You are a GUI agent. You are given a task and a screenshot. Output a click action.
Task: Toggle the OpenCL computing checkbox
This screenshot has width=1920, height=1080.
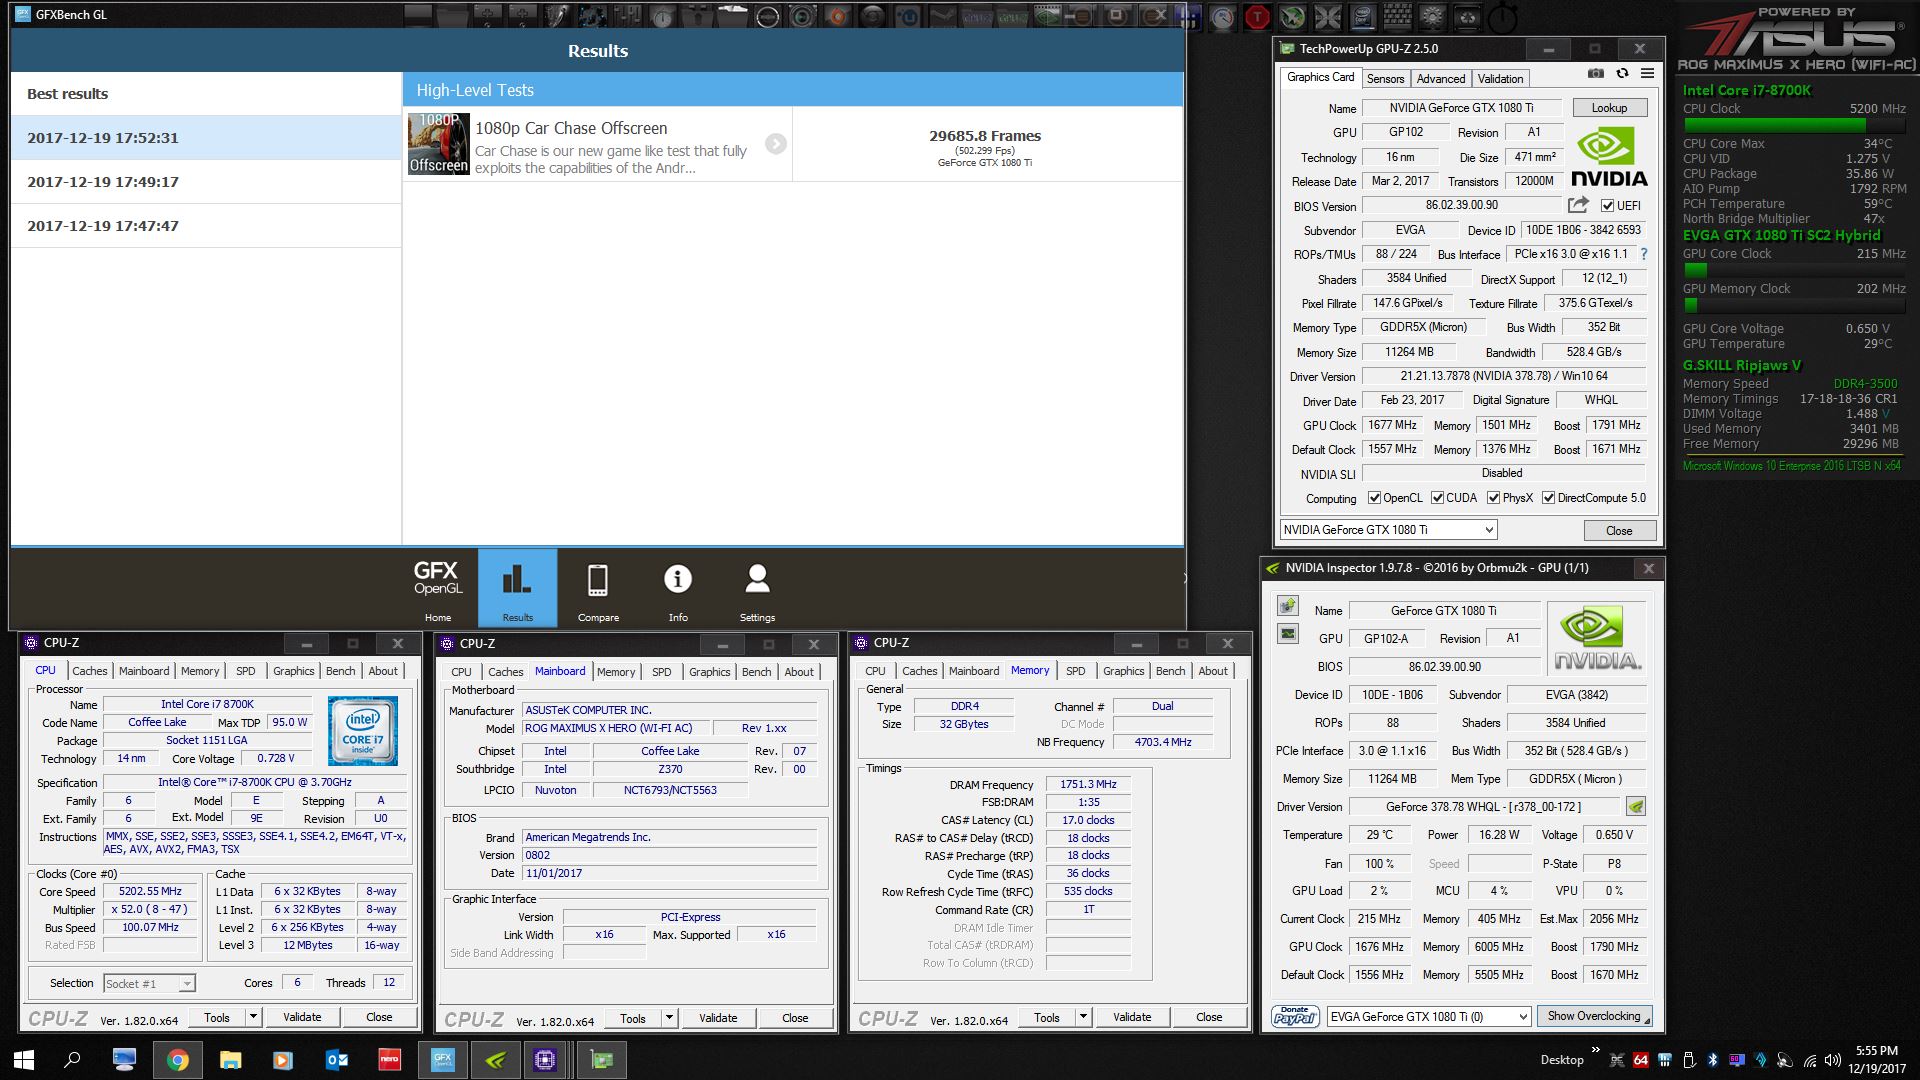click(1374, 498)
